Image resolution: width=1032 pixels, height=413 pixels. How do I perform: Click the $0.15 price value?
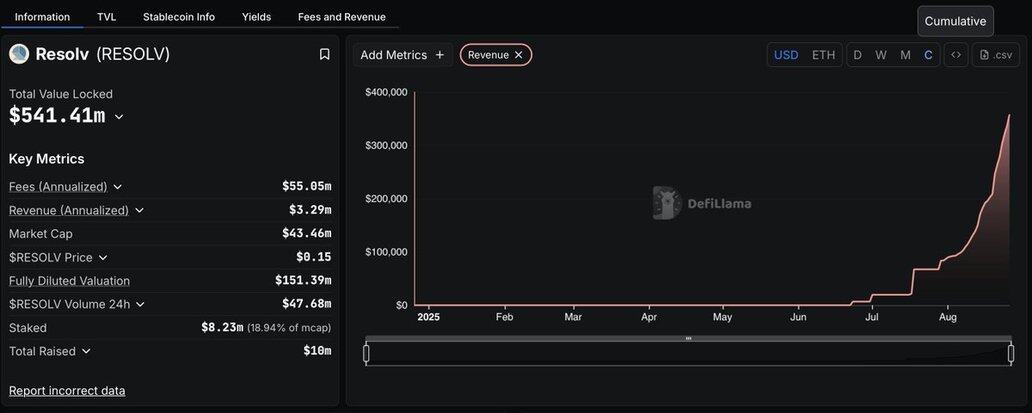point(314,257)
